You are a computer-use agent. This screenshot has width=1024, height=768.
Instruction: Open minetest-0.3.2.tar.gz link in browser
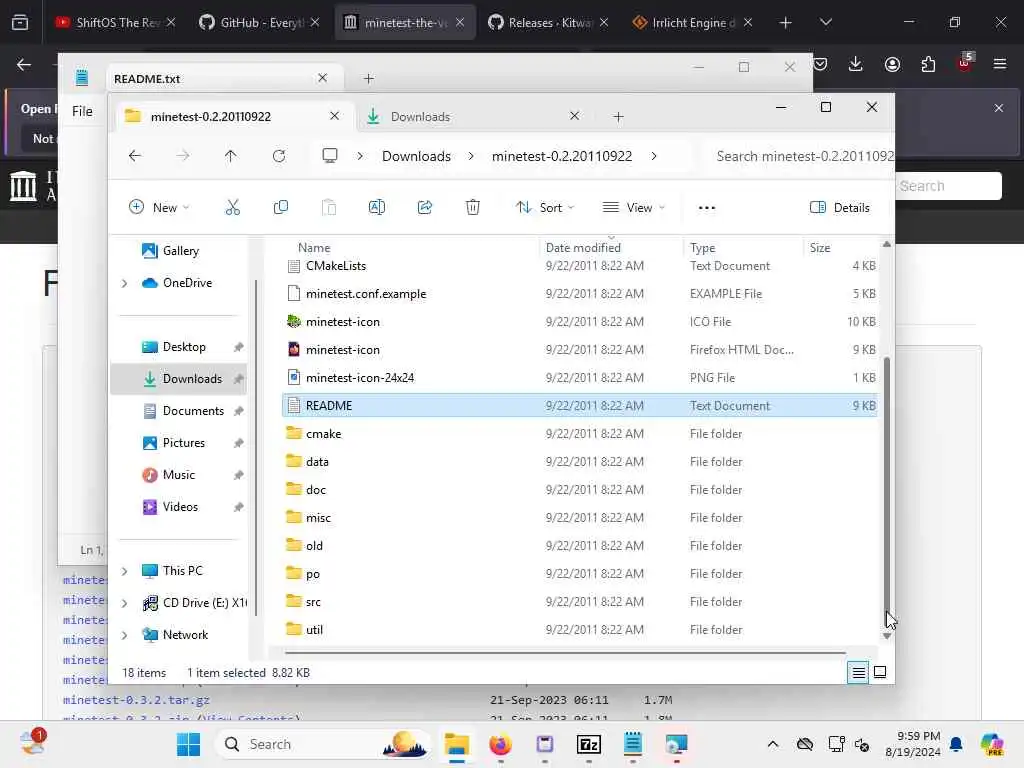(x=136, y=699)
